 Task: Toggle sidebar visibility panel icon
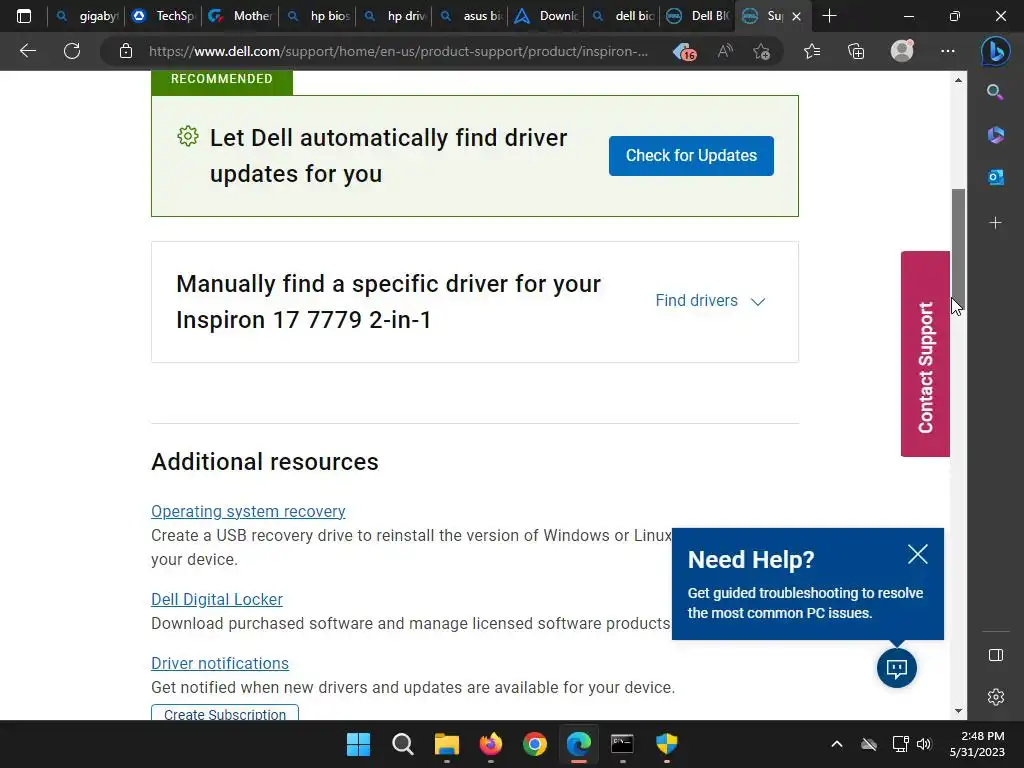(x=995, y=655)
